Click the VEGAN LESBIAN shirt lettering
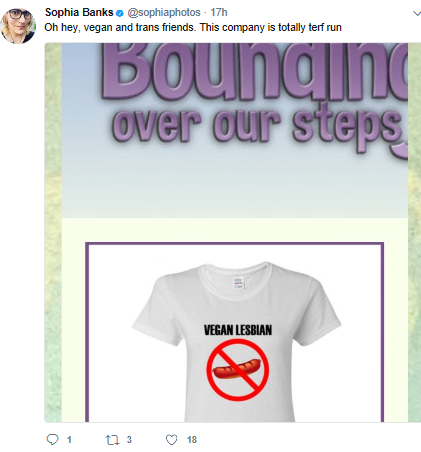This screenshot has height=452, width=421. coord(238,330)
